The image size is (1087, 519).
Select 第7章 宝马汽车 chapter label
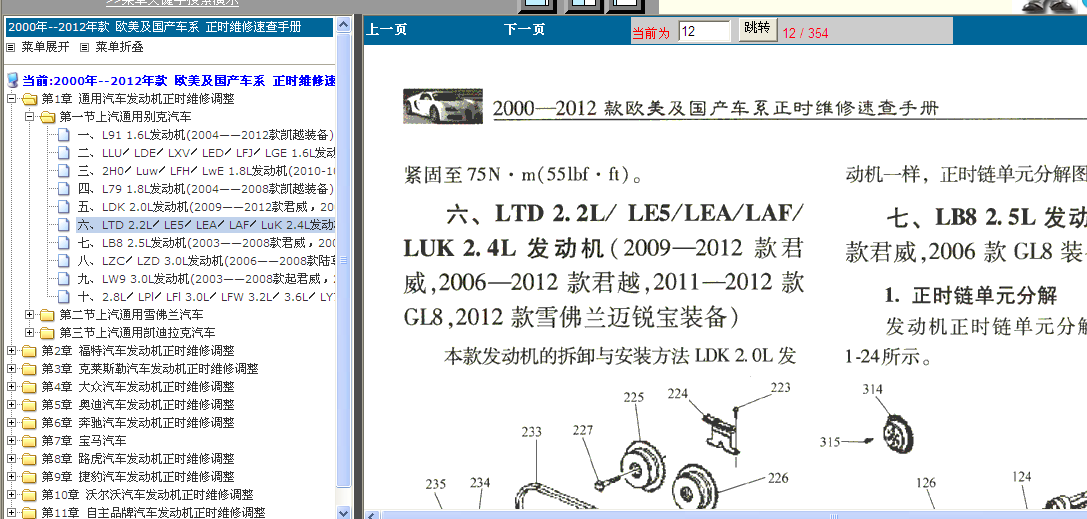pyautogui.click(x=84, y=441)
